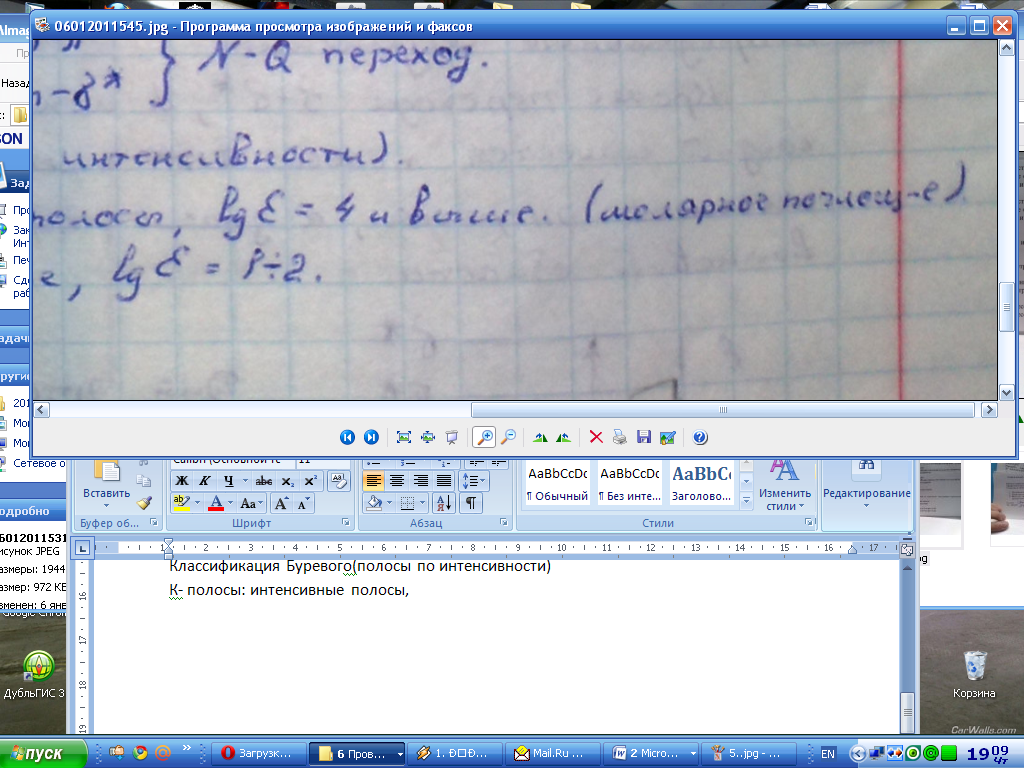Screen dimensions: 1024x768
Task: Switch to Opera Загрузки taskbar window
Action: pos(259,753)
